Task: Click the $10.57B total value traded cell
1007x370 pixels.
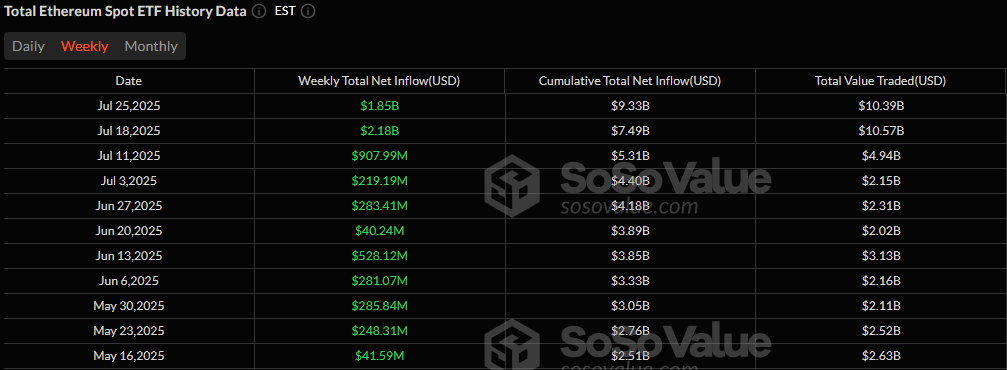Action: (880, 131)
